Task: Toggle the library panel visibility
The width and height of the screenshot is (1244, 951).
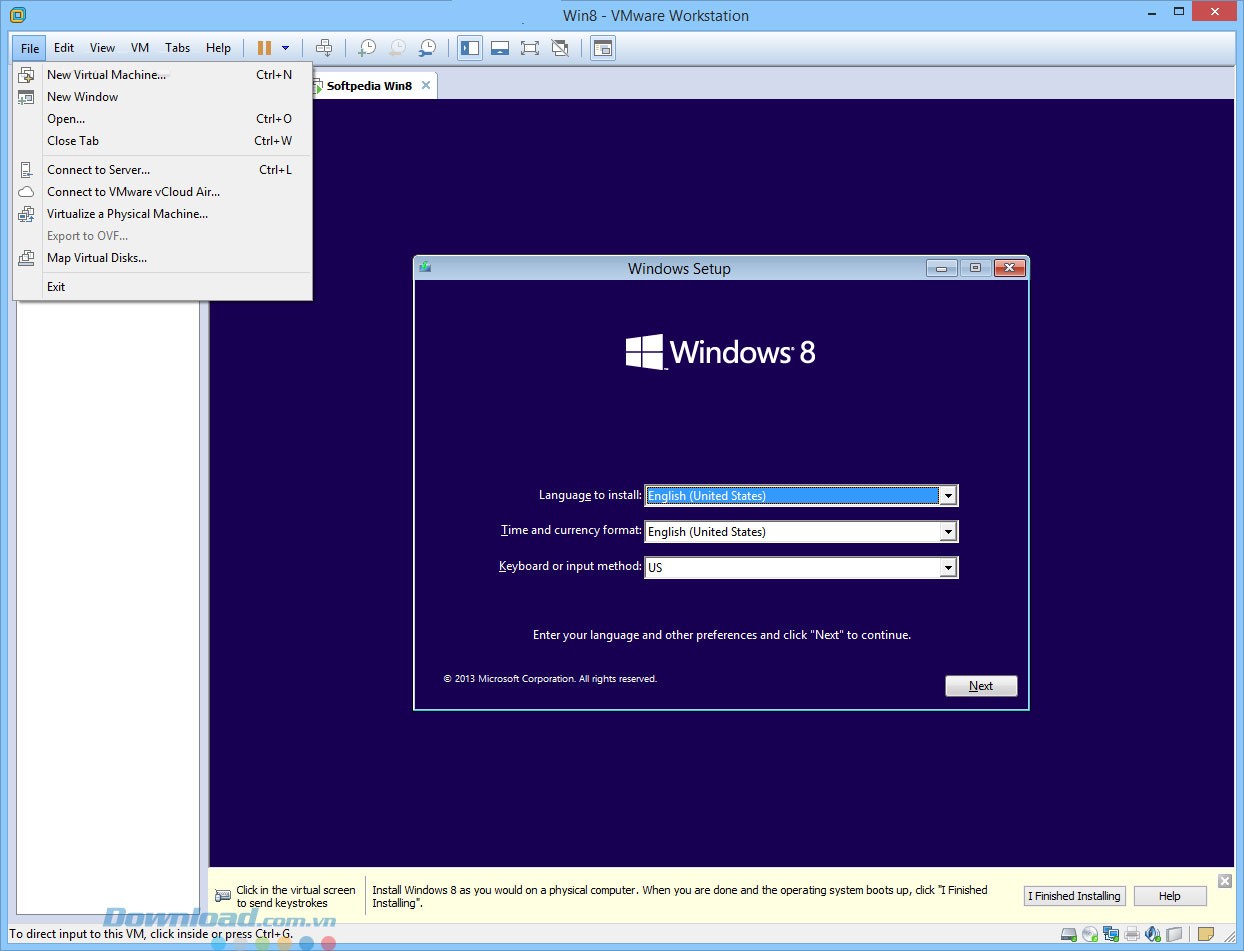Action: [x=470, y=47]
